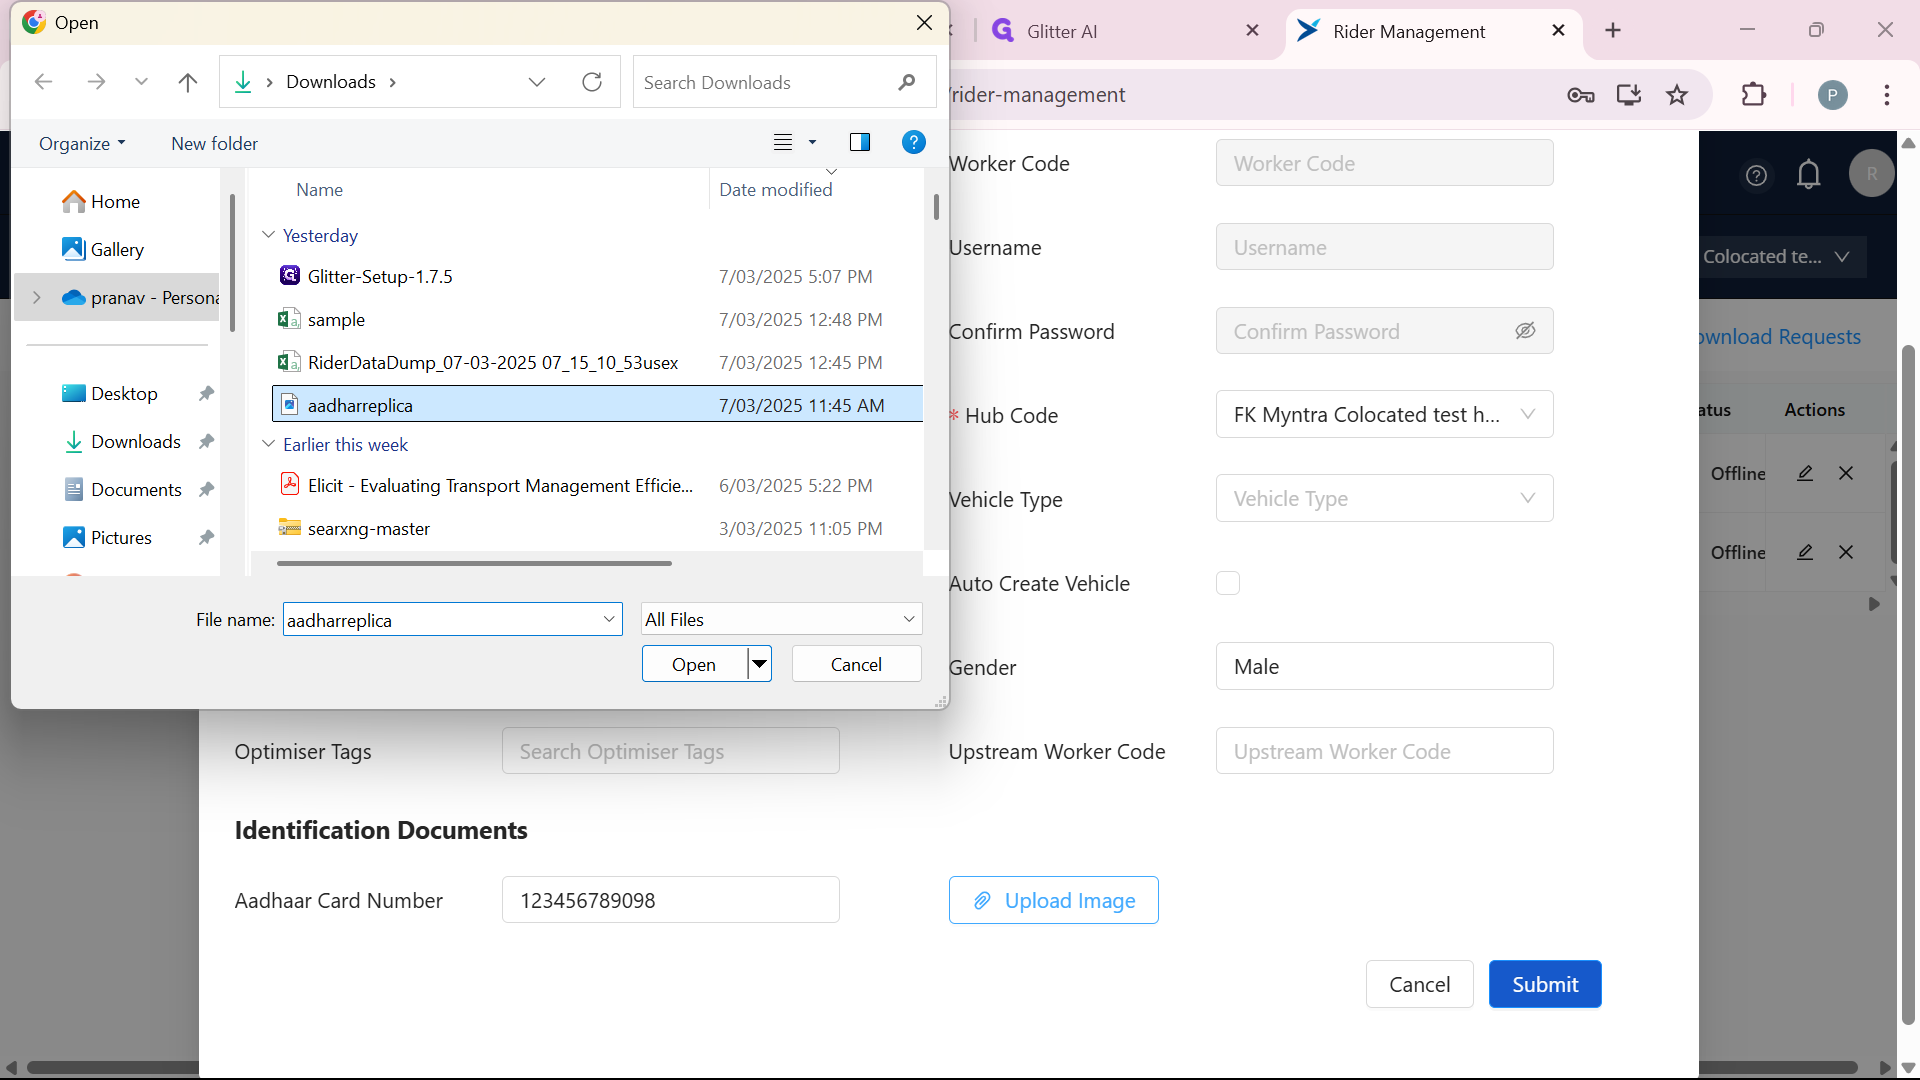This screenshot has height=1080, width=1920.
Task: Open the password manager key icon
Action: pos(1580,95)
